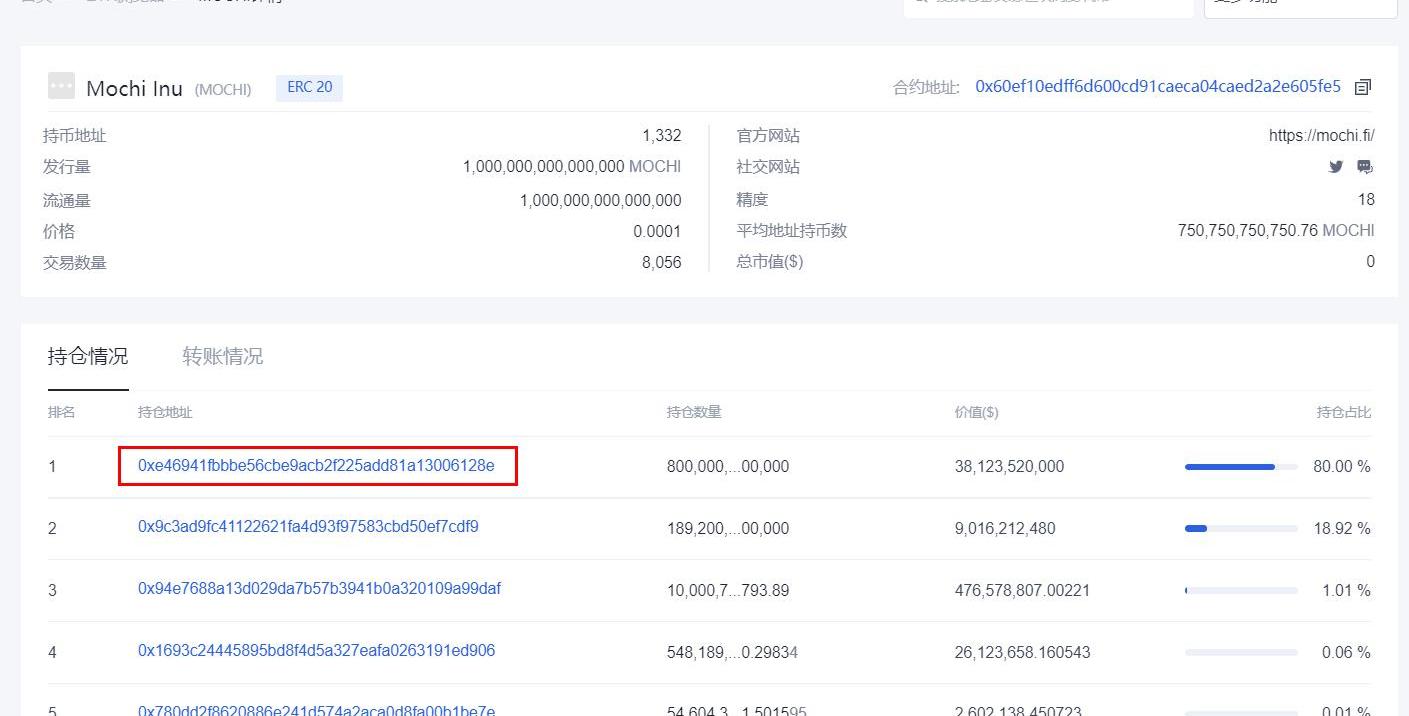Screen dimensions: 1409x716
Task: Switch to the 转账情况 tab
Action: click(x=222, y=356)
